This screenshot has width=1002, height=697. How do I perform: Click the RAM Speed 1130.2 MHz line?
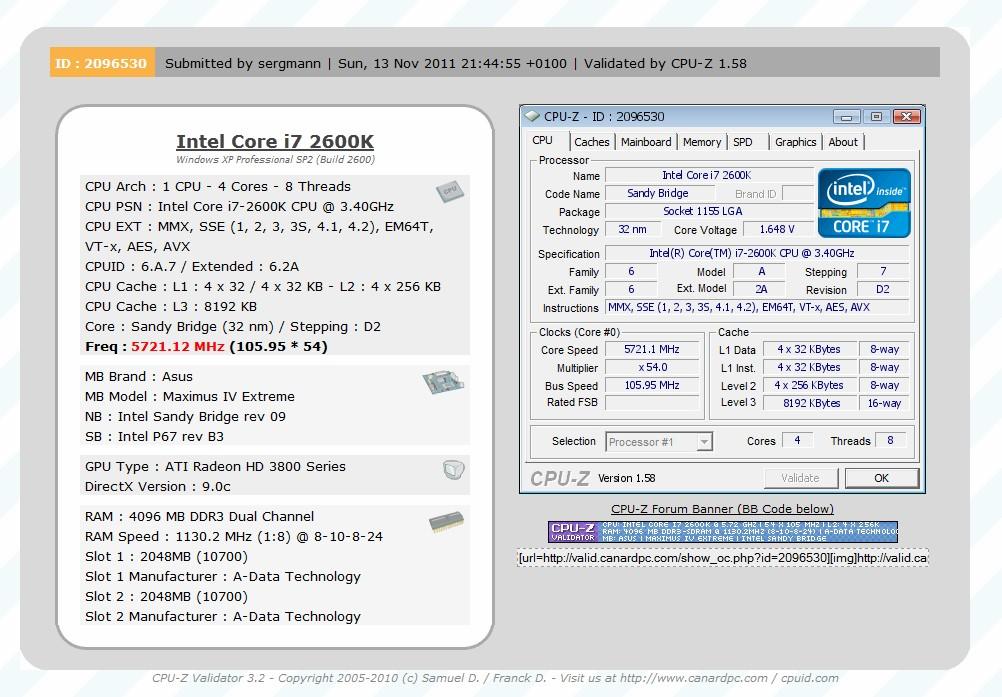click(x=234, y=537)
